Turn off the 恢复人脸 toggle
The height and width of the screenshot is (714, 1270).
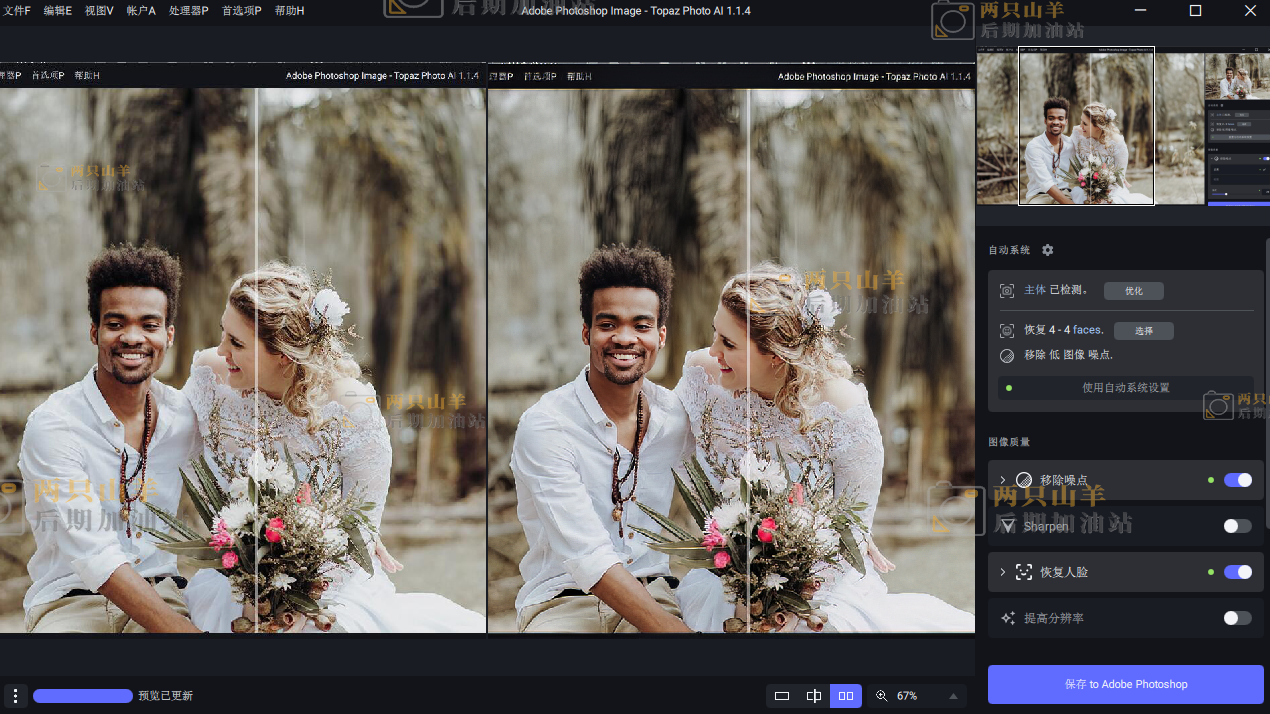pyautogui.click(x=1237, y=572)
